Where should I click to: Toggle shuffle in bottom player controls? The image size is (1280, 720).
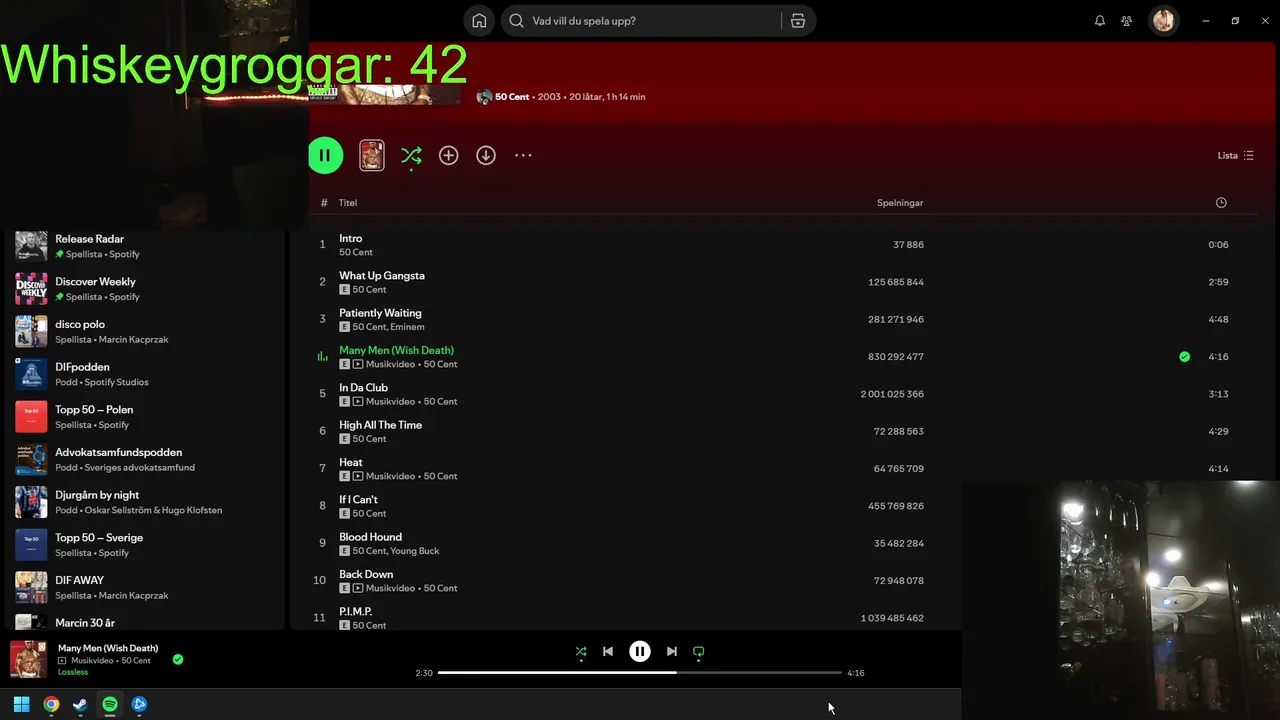click(x=581, y=652)
